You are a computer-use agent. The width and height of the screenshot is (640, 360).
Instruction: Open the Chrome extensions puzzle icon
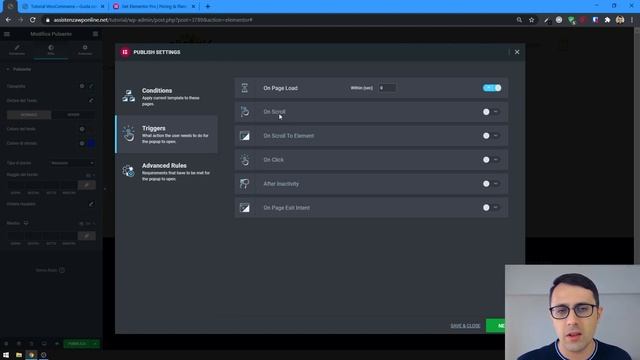click(x=607, y=20)
